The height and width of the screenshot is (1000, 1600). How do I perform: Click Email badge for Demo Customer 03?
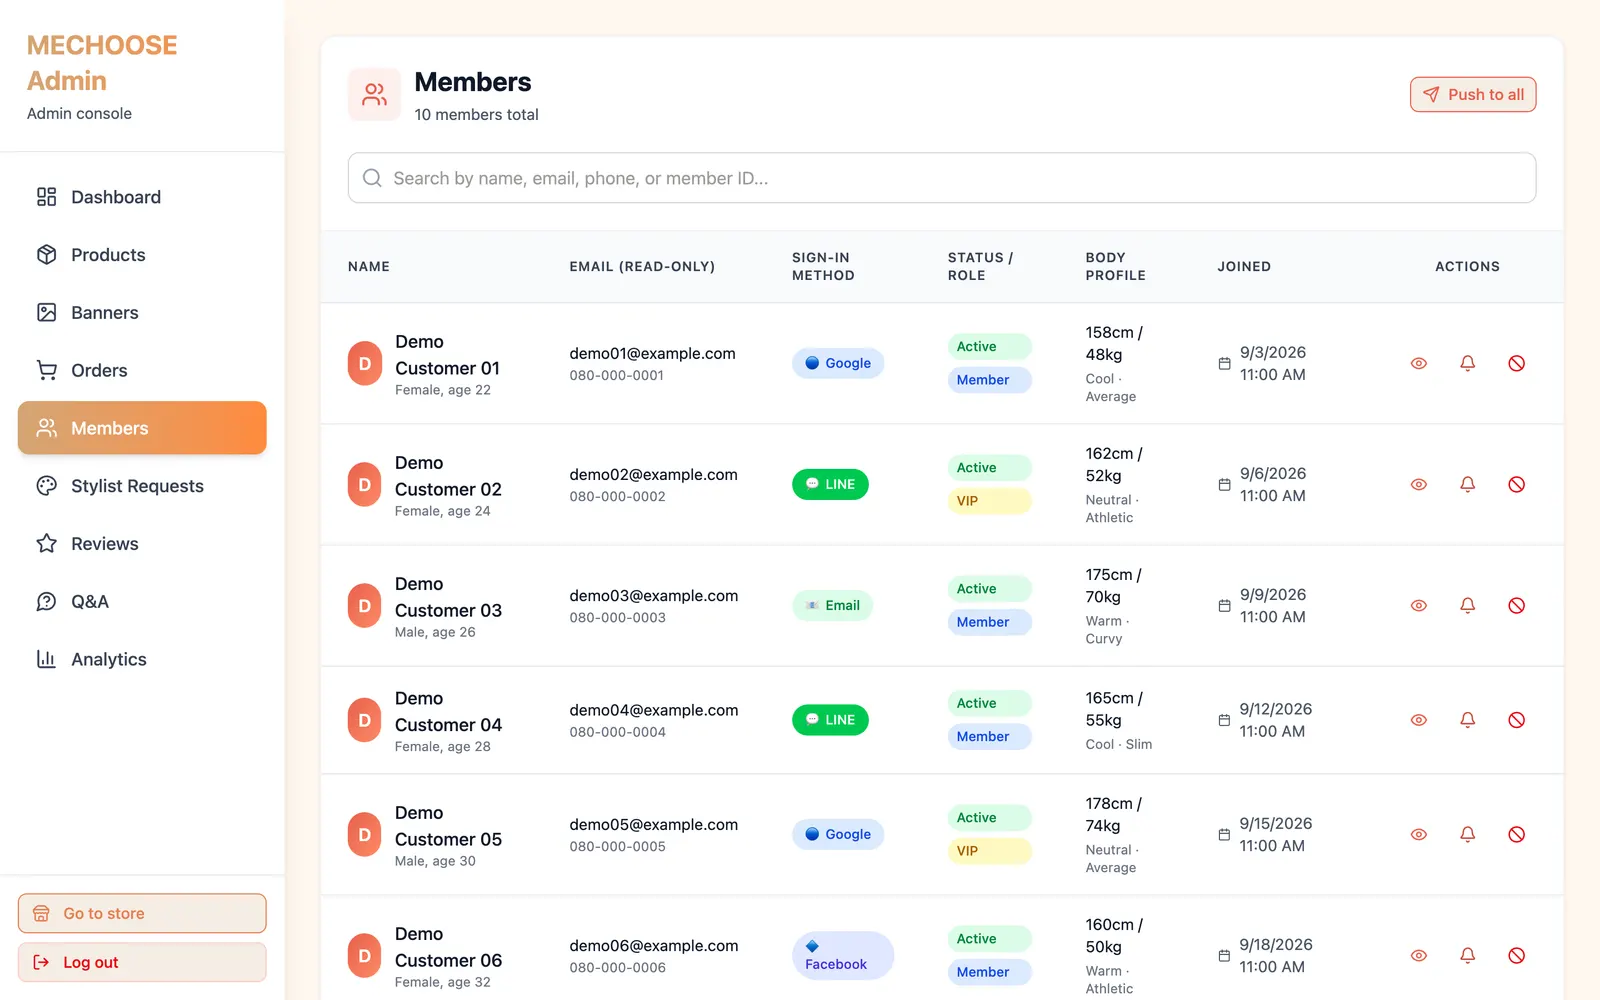833,605
